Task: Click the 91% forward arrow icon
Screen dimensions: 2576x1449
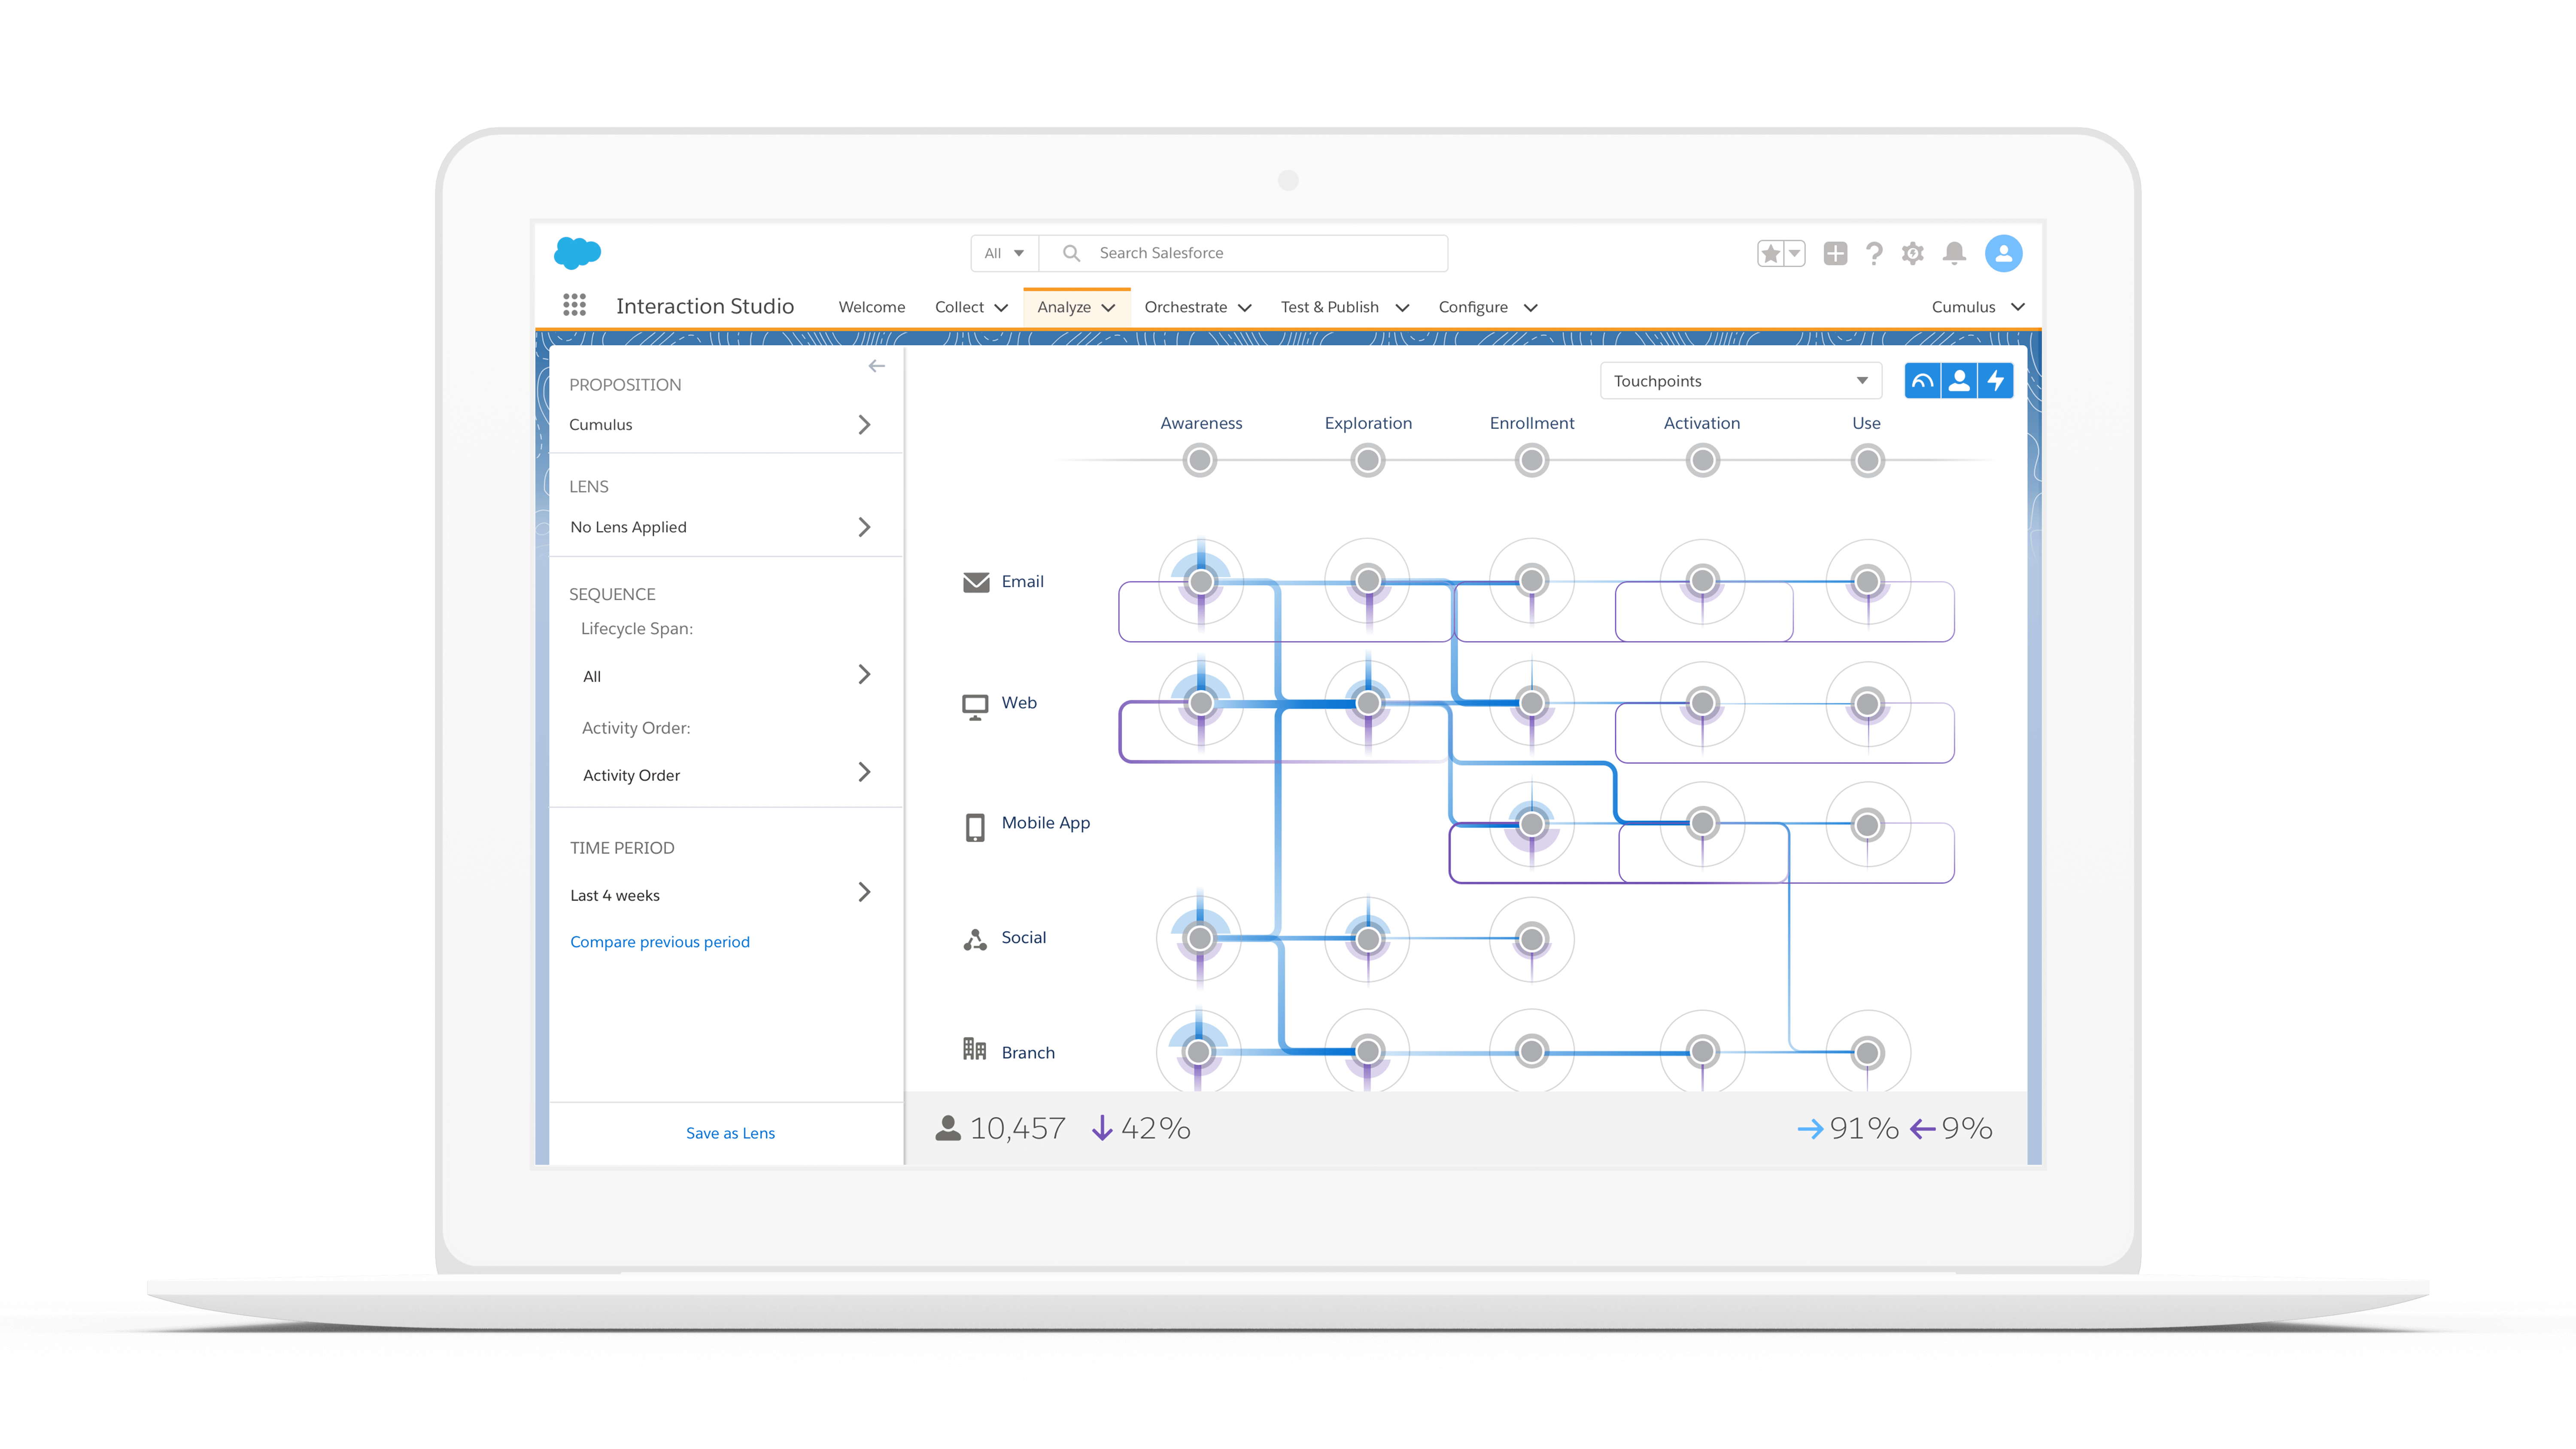Action: 1810,1129
